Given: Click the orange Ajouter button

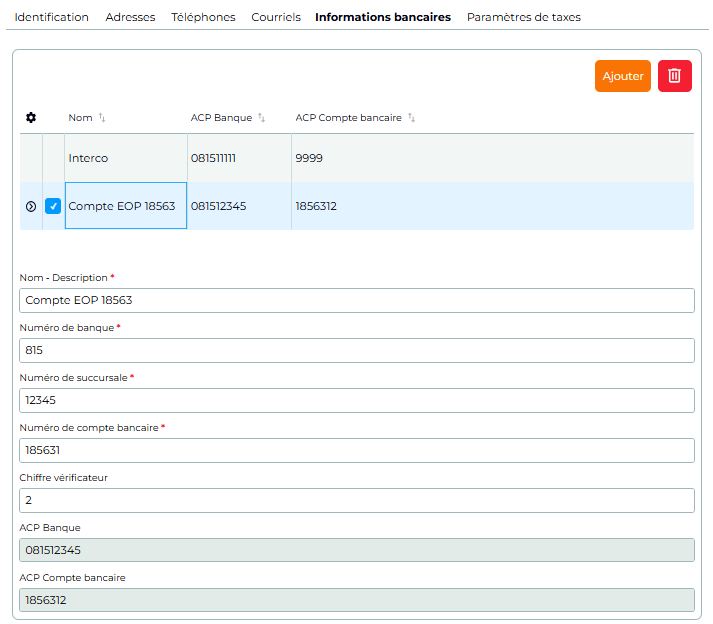Looking at the screenshot, I should pyautogui.click(x=623, y=76).
